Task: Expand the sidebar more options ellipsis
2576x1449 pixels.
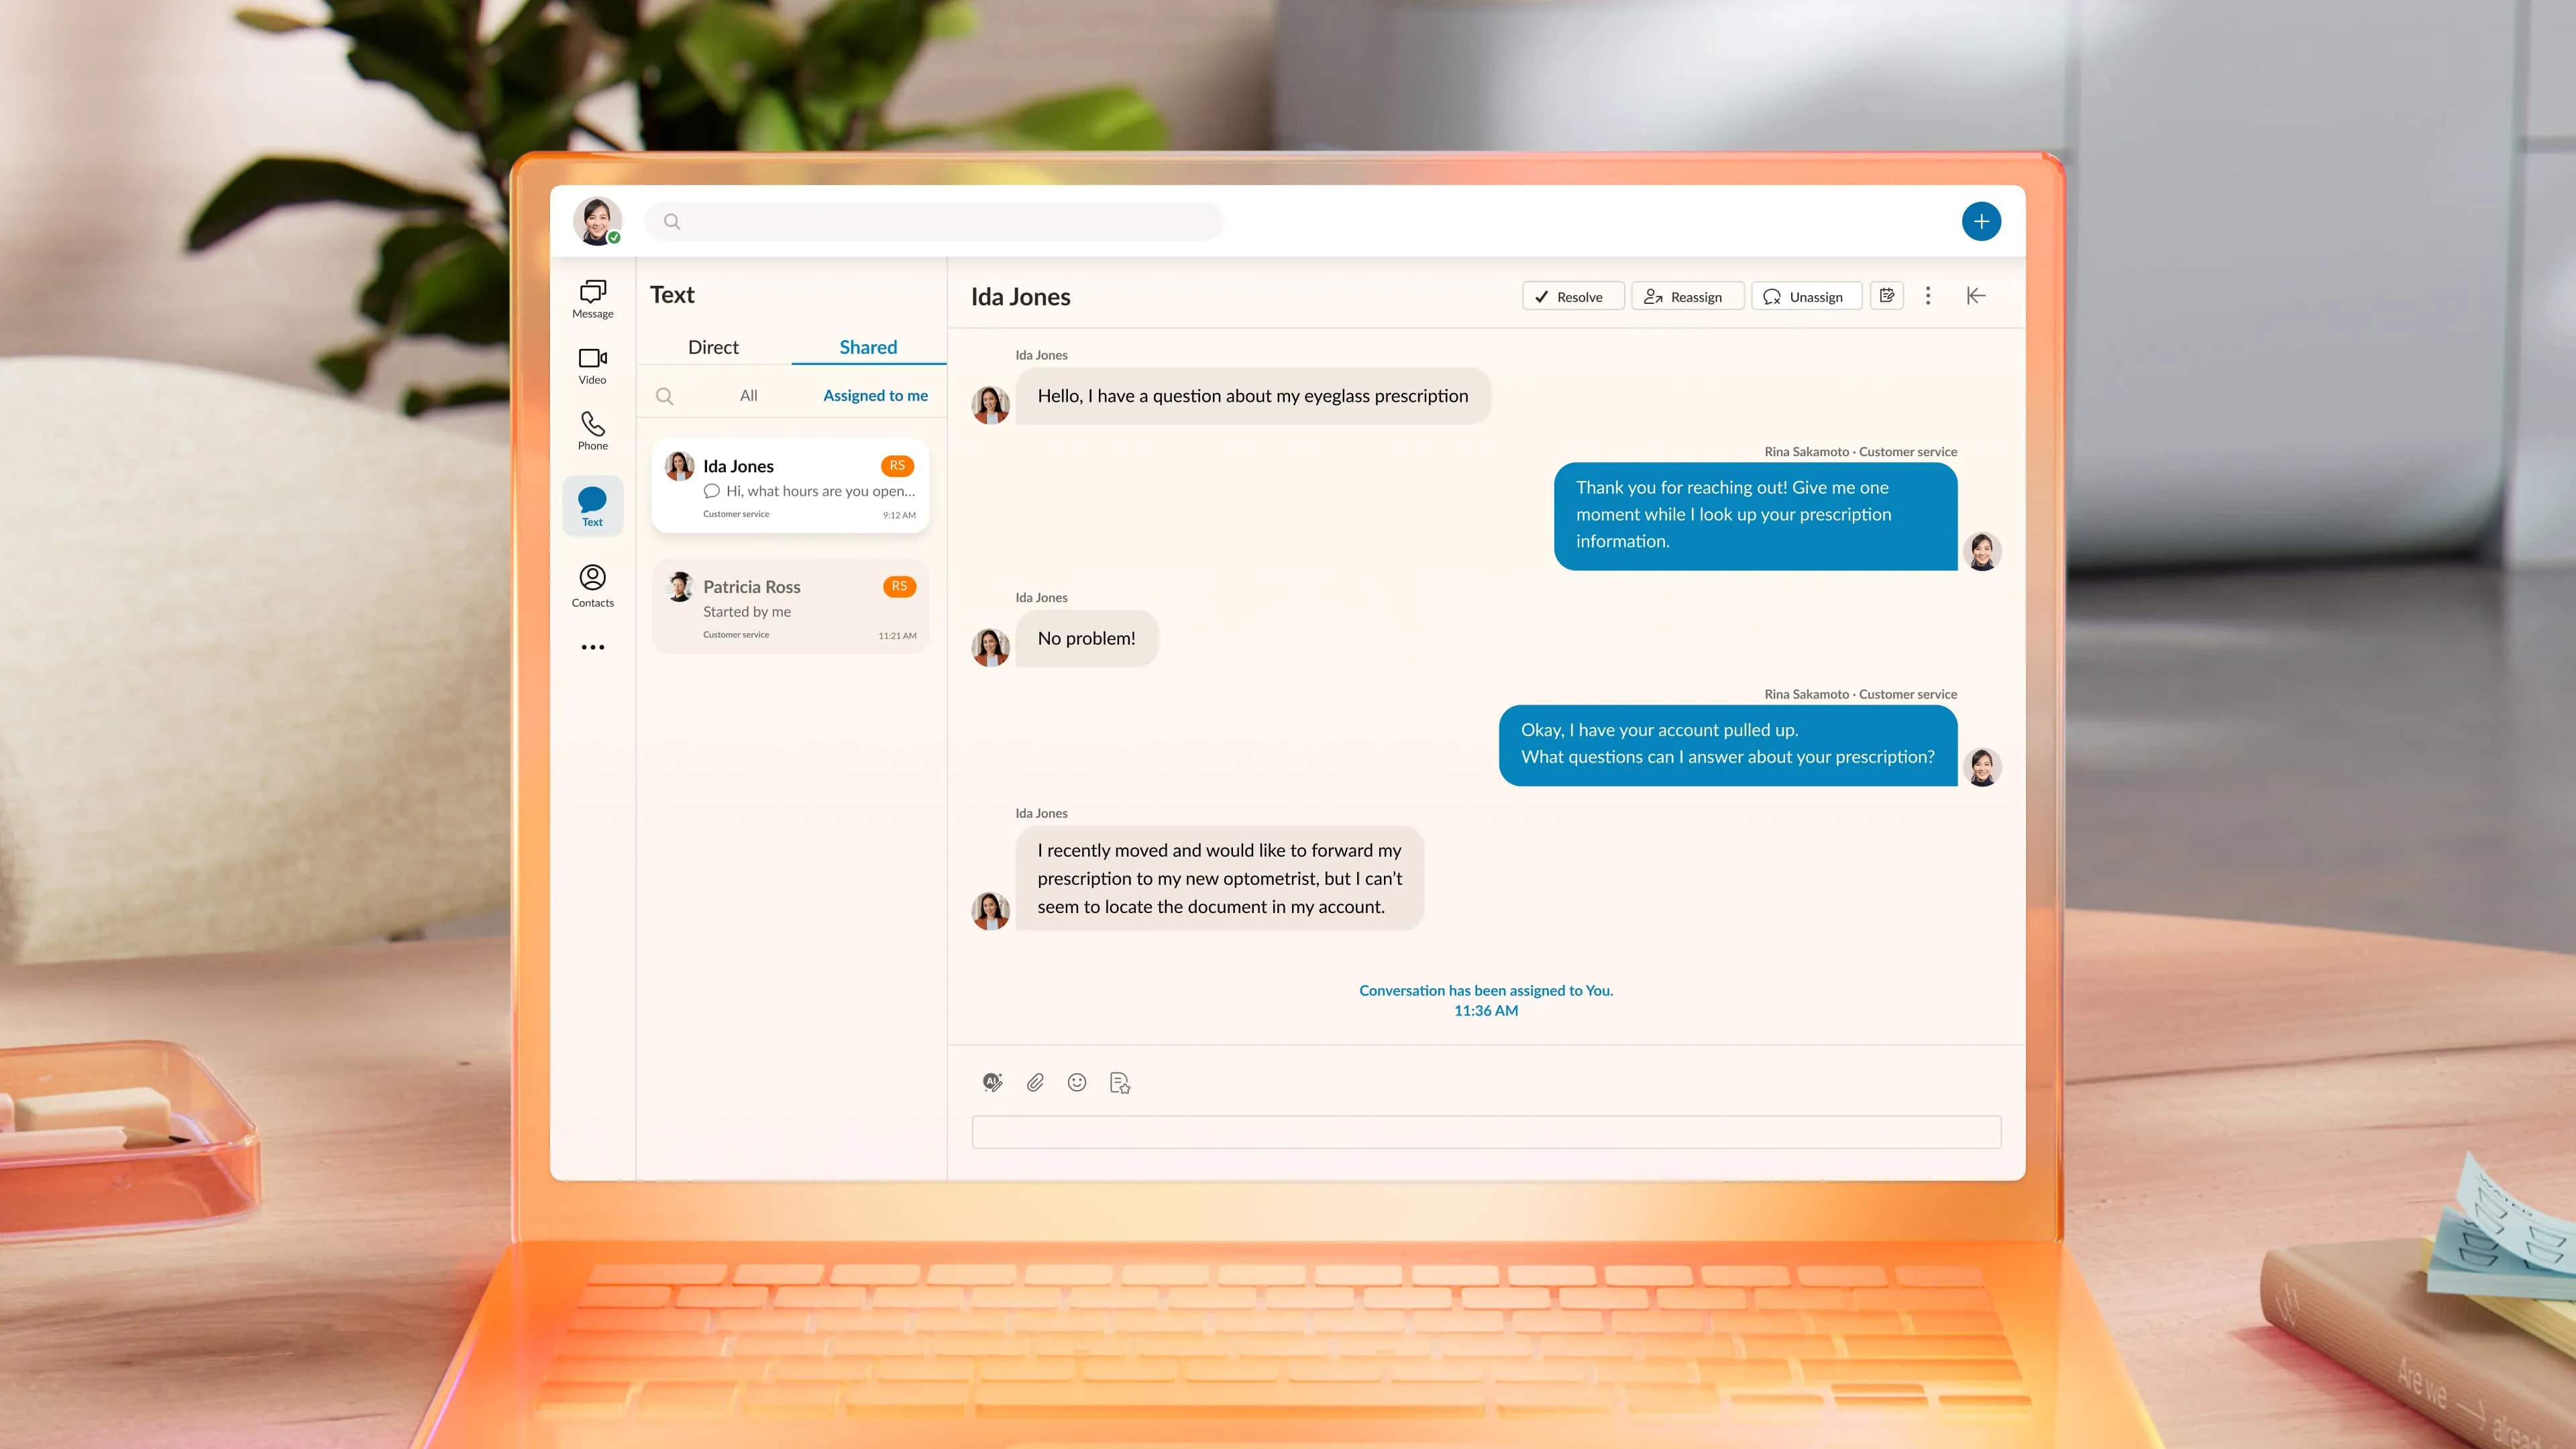Action: point(592,647)
